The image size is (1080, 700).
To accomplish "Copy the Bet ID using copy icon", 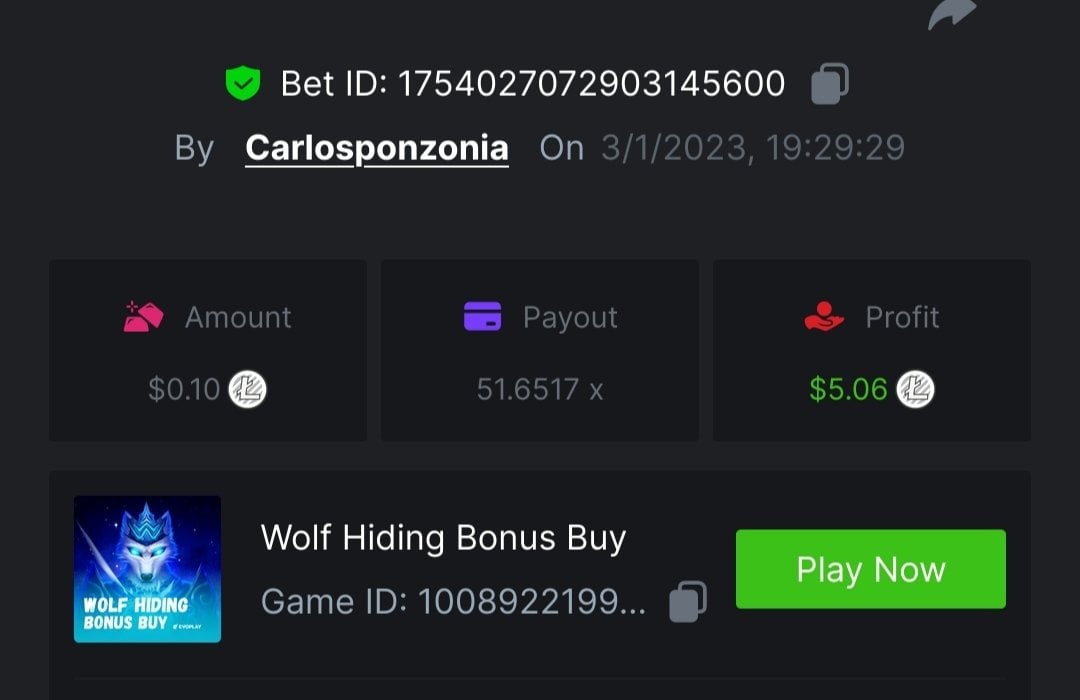I will 830,84.
